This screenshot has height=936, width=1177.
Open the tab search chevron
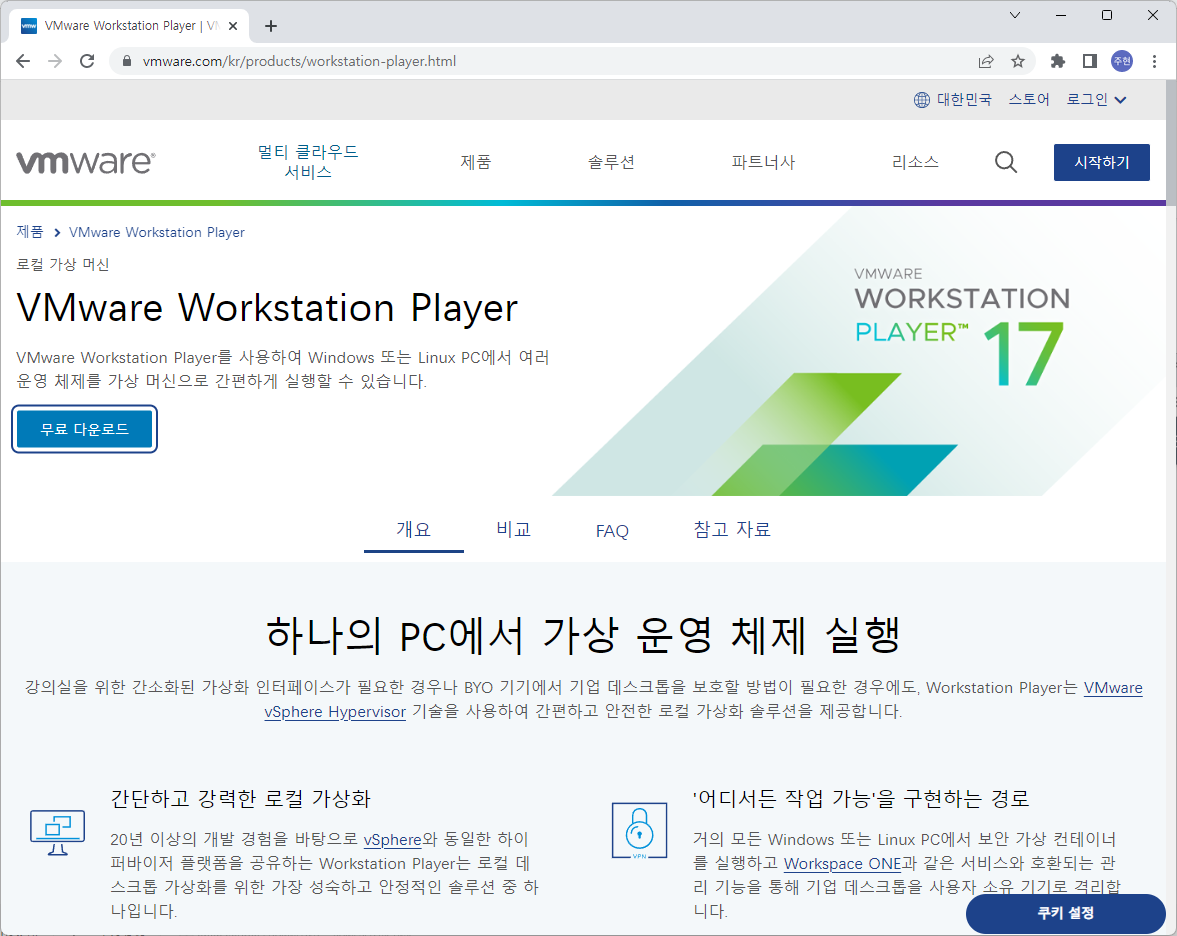(1015, 15)
